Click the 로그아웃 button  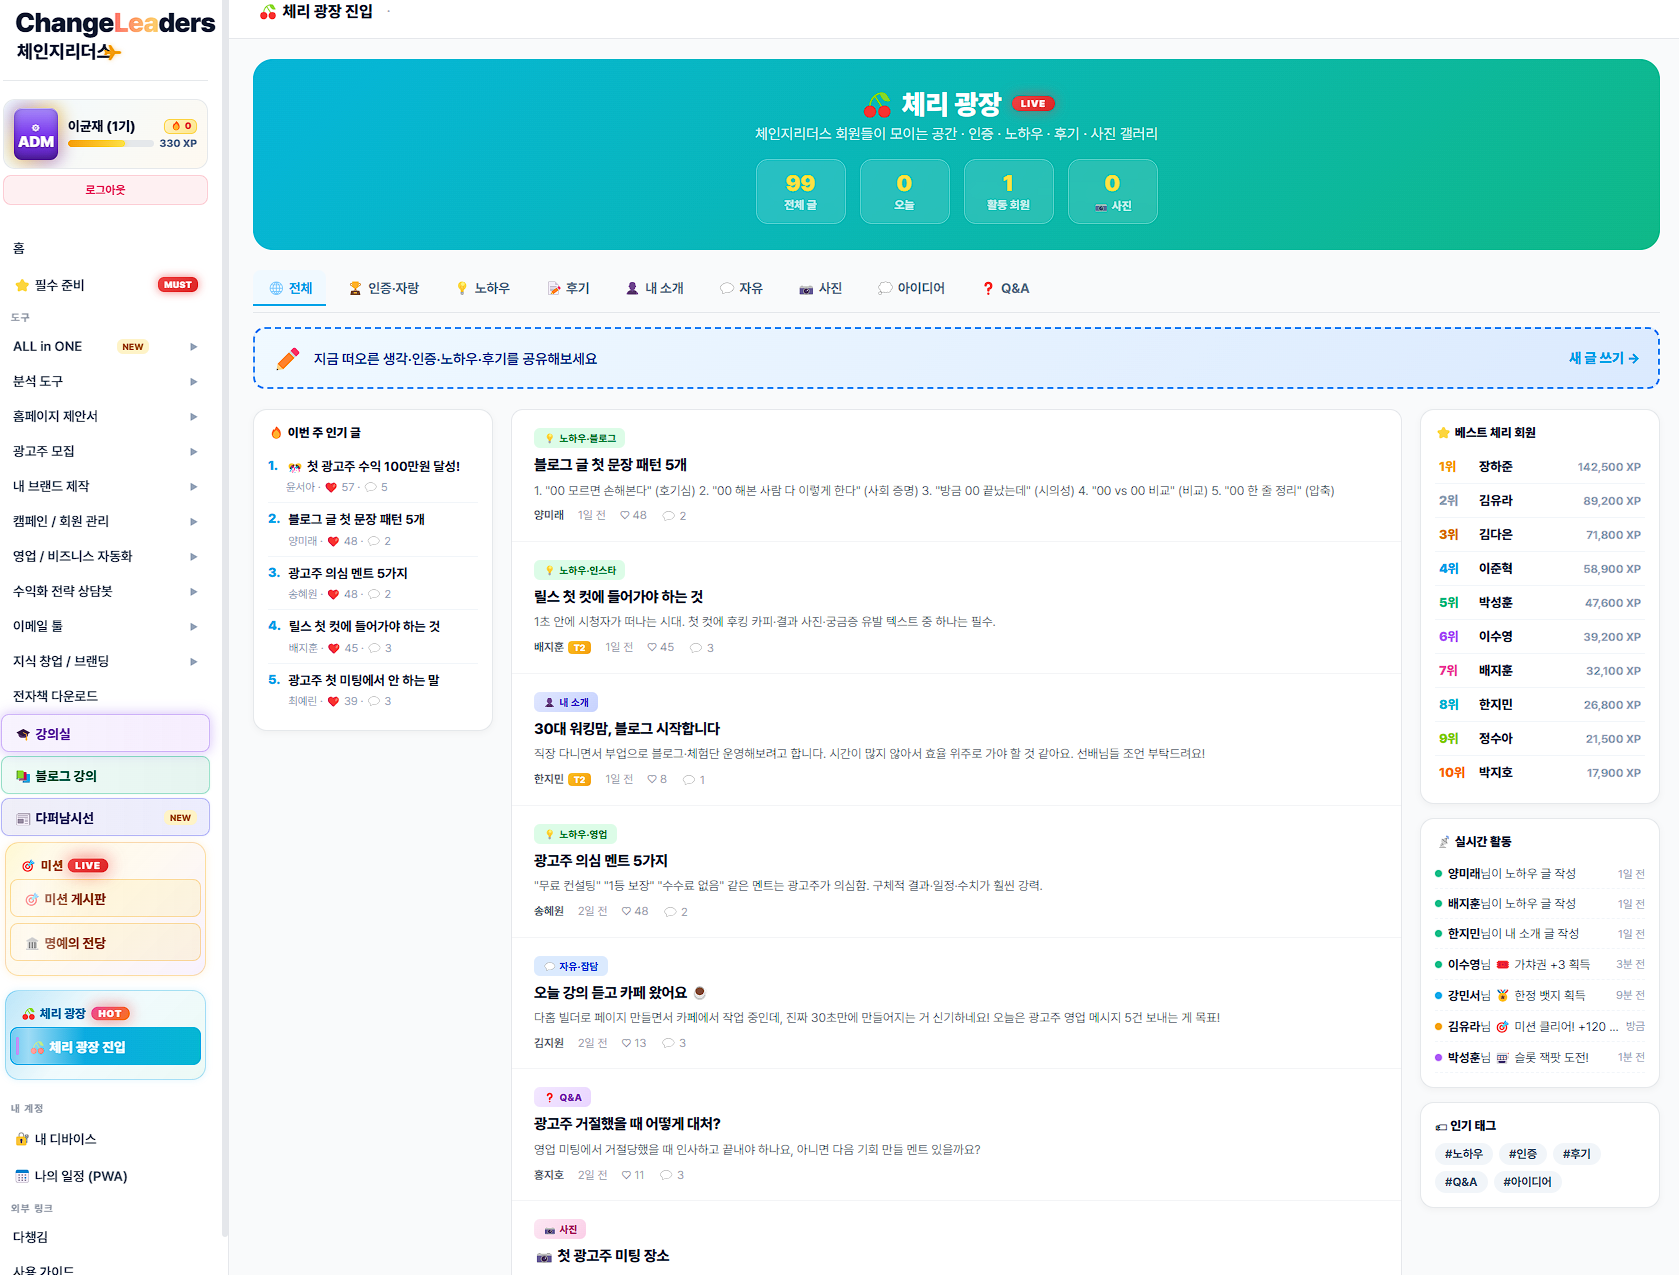pos(105,190)
